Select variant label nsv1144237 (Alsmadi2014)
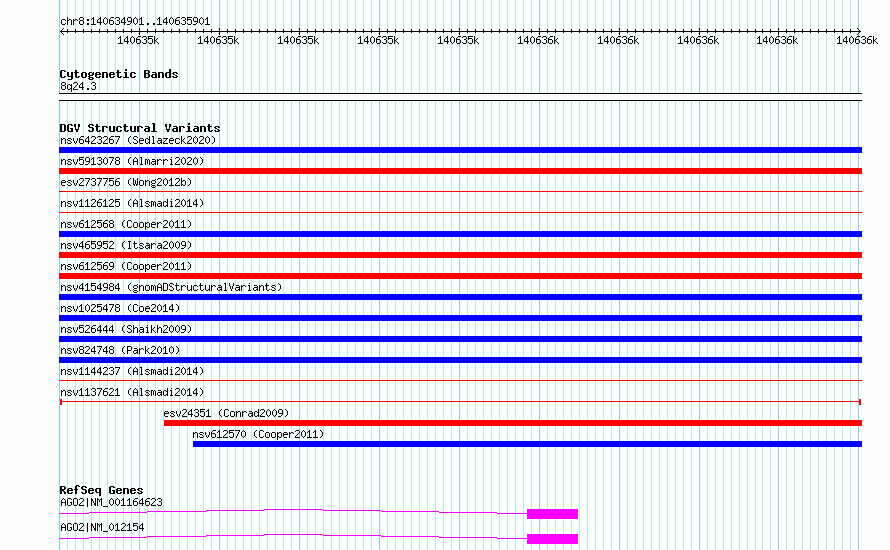The height and width of the screenshot is (550, 890). pyautogui.click(x=132, y=371)
